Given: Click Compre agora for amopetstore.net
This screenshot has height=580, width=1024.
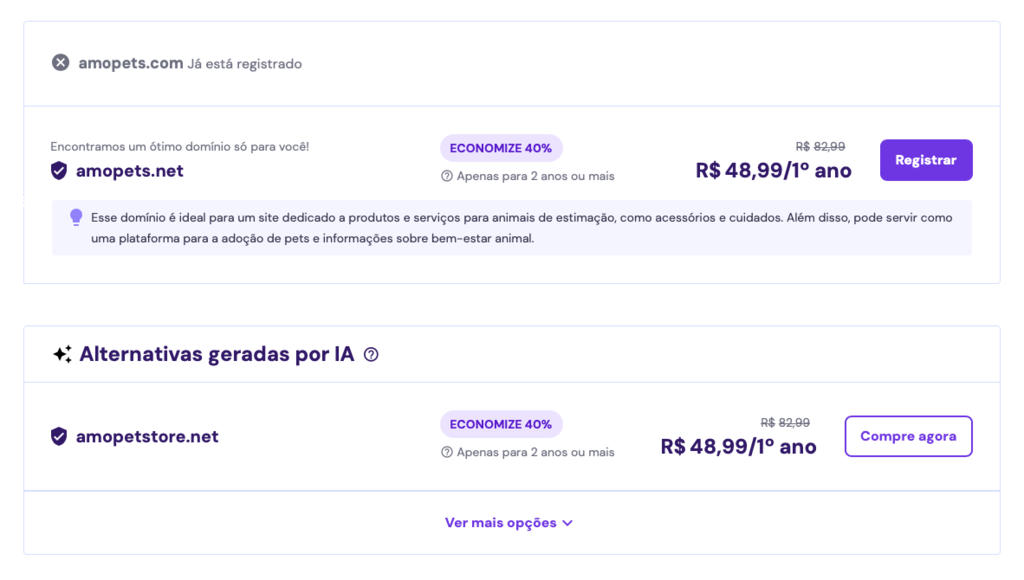Looking at the screenshot, I should (x=908, y=436).
